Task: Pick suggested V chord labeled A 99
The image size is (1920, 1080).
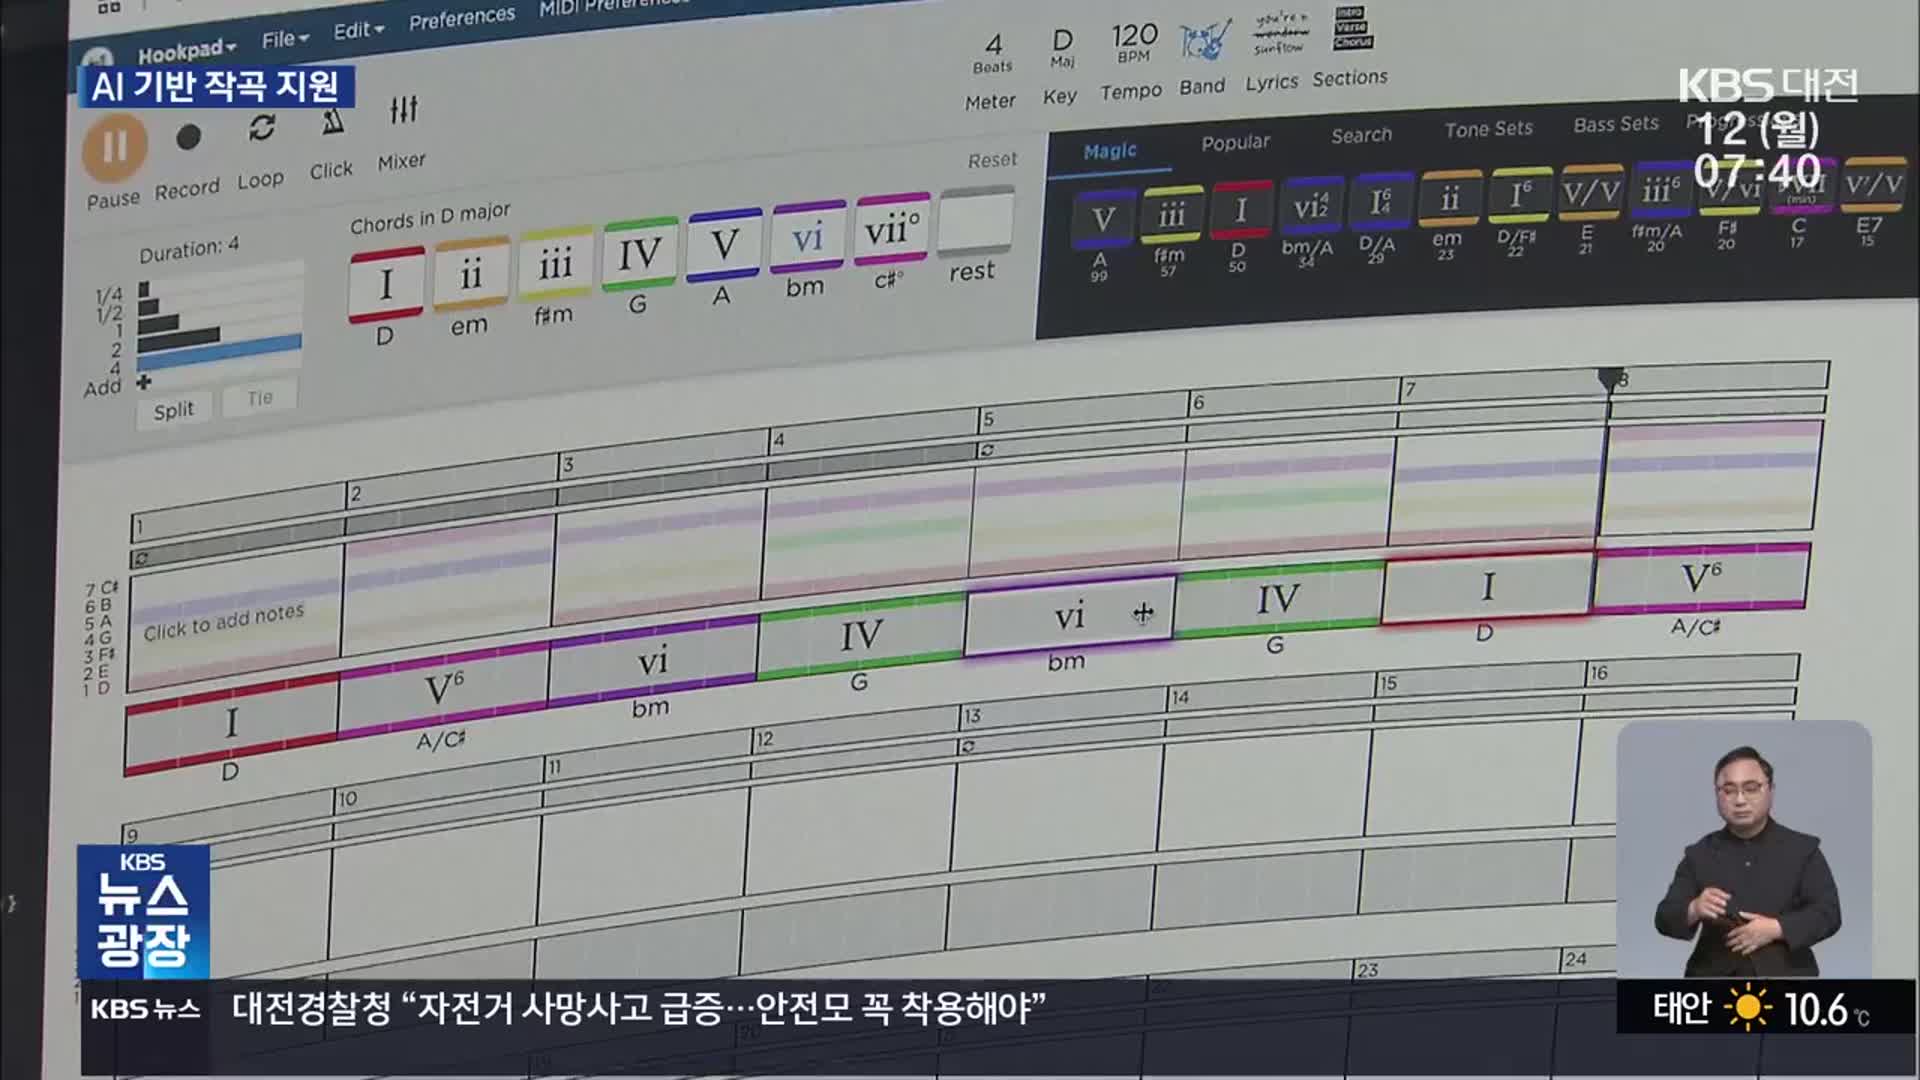Action: 1102,219
